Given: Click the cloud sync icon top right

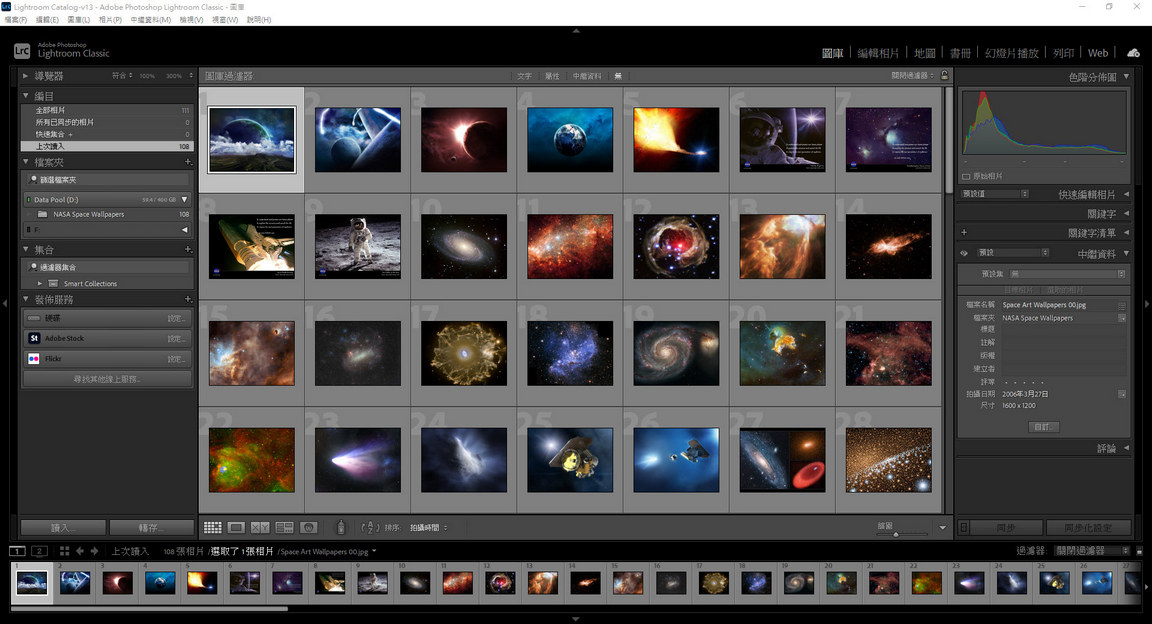Looking at the screenshot, I should (1132, 51).
